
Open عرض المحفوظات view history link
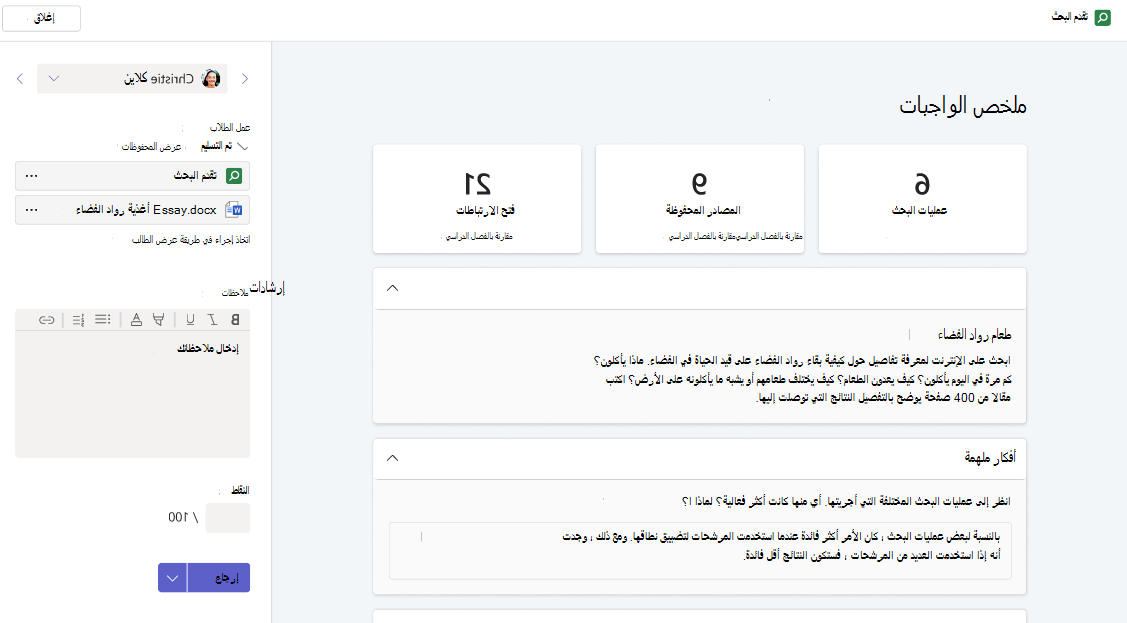click(151, 147)
